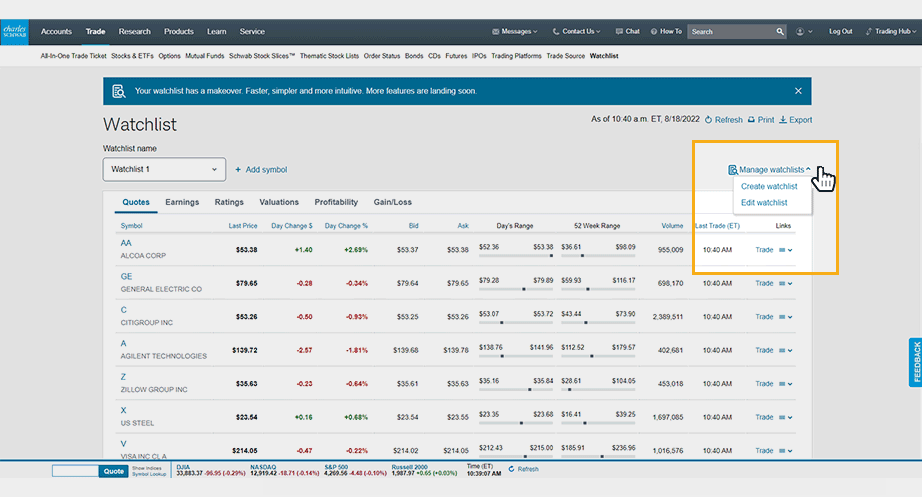Open Schwab Stock Slices
Viewport: 922px width, 497px height.
(x=262, y=56)
